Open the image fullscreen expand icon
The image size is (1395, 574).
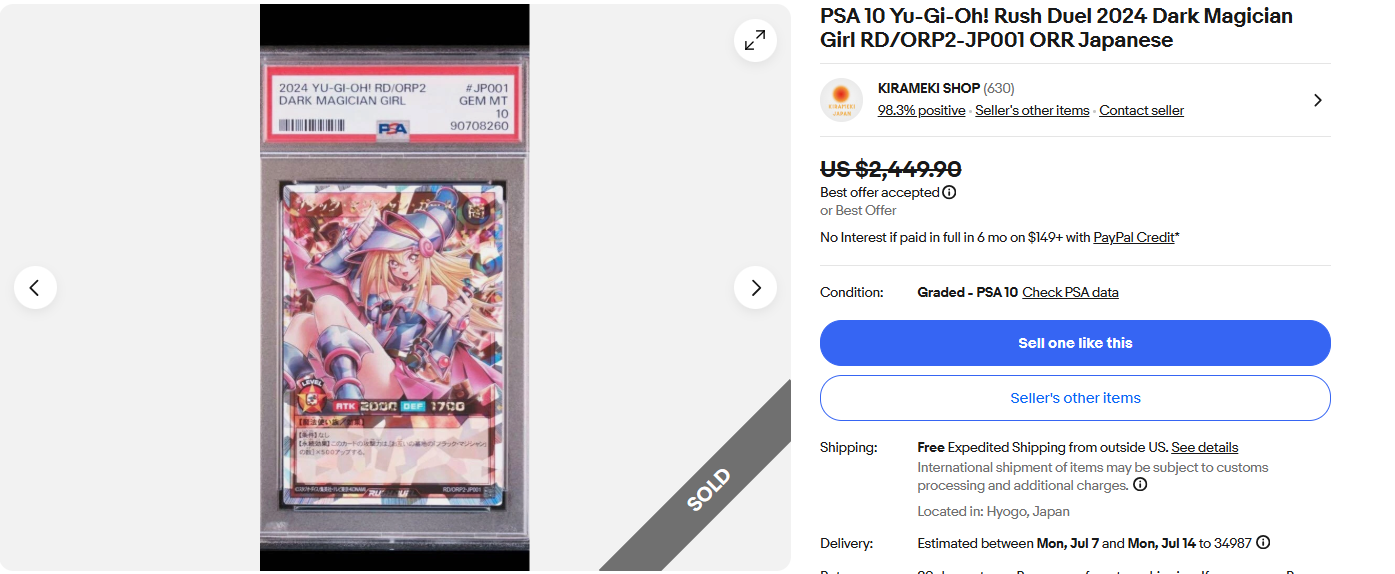tap(755, 40)
